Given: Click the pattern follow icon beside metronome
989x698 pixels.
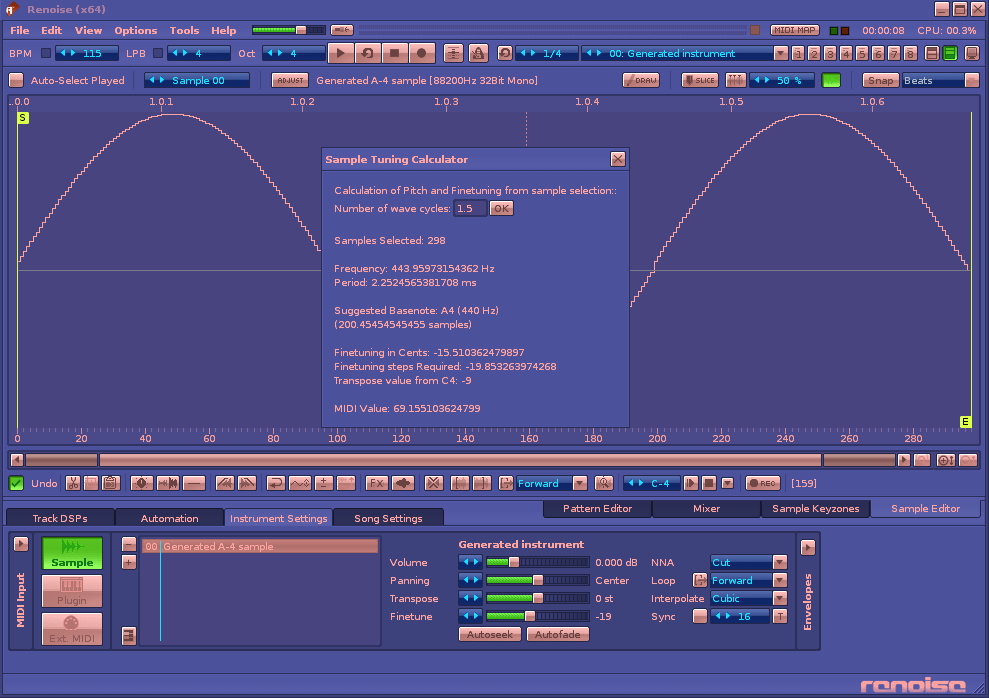Looking at the screenshot, I should [x=454, y=54].
